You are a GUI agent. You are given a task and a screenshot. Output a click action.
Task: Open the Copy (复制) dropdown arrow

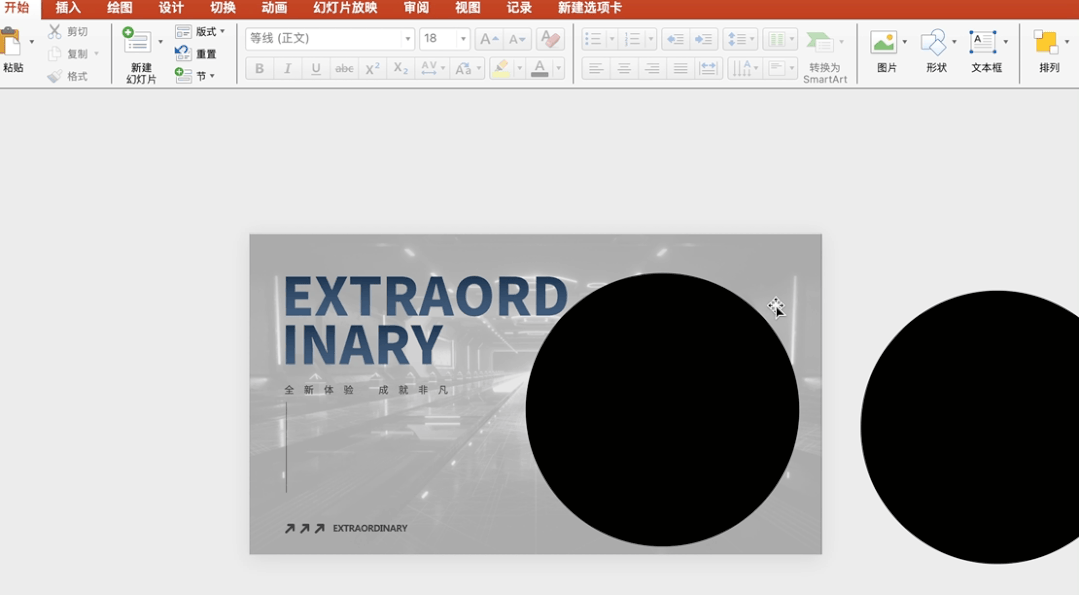pos(96,54)
